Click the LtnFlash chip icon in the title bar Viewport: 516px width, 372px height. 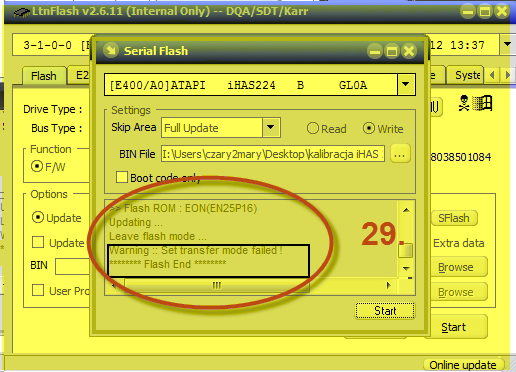click(x=22, y=12)
